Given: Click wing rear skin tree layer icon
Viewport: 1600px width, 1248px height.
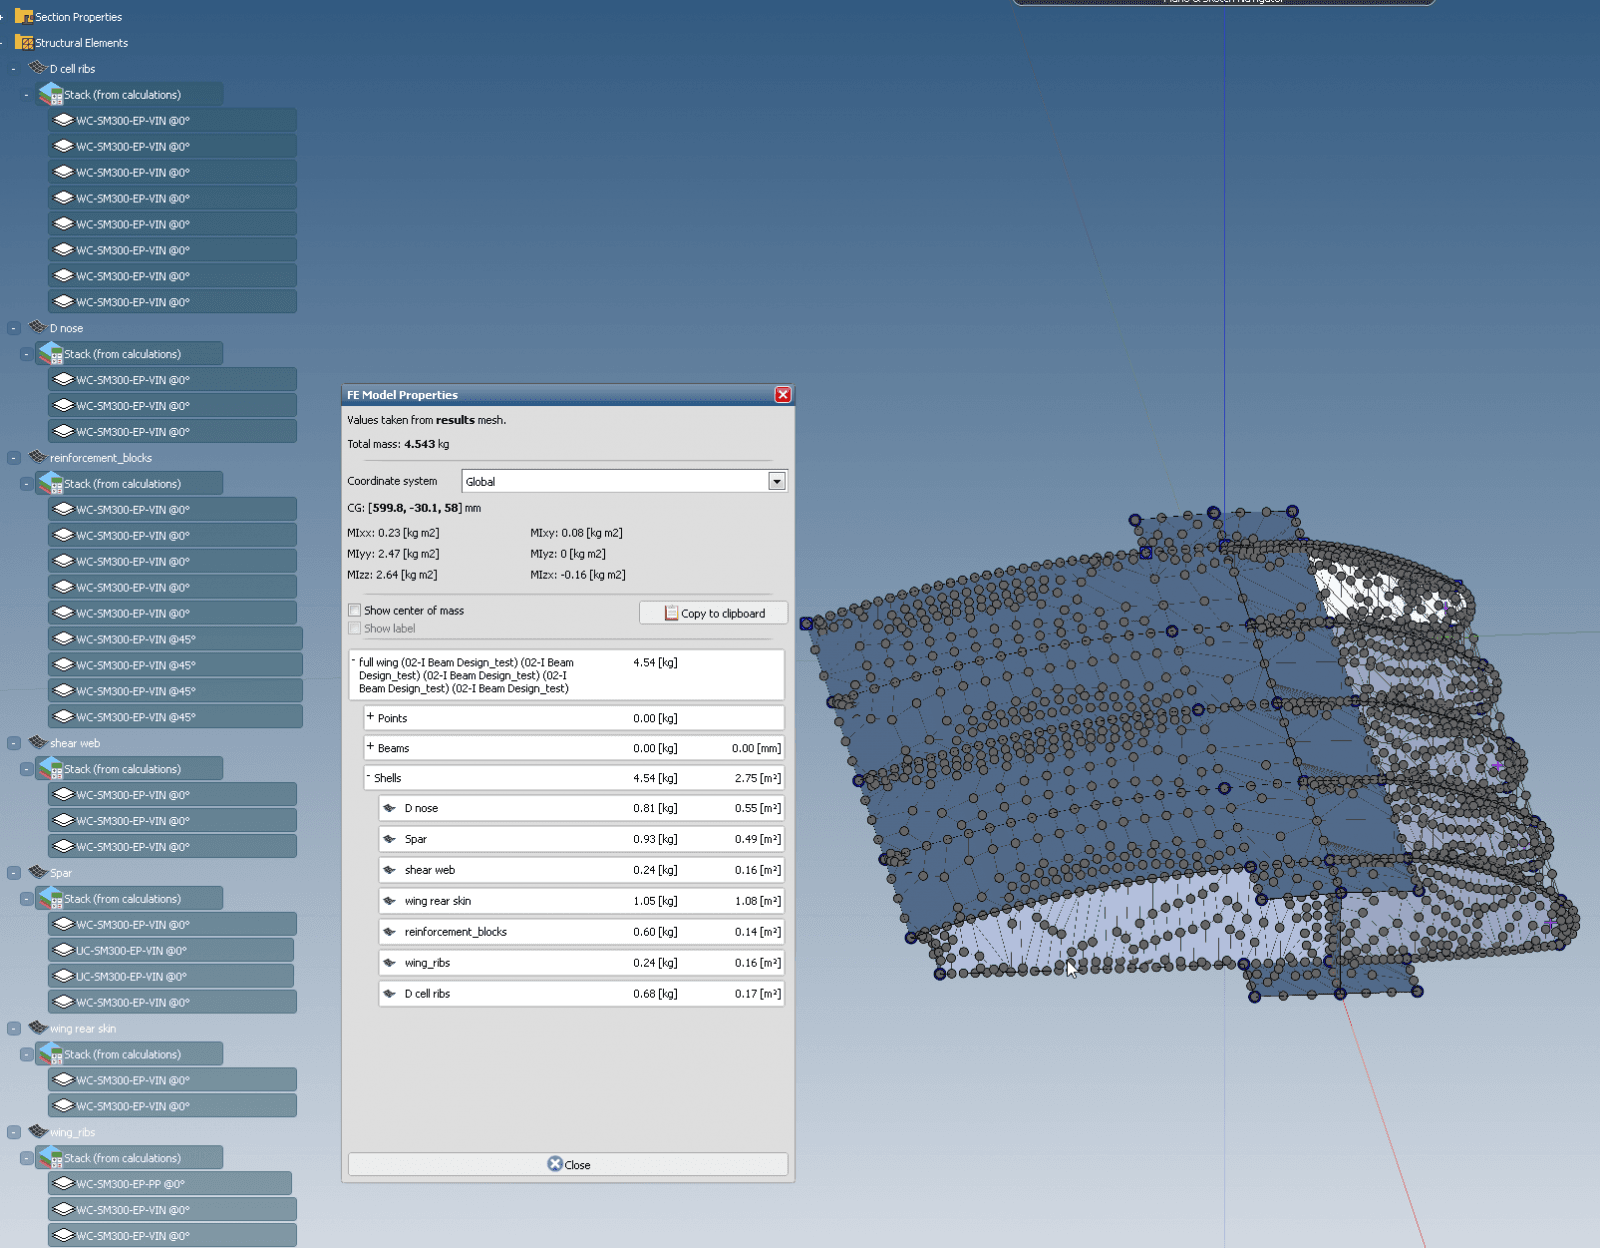Looking at the screenshot, I should pos(38,1027).
